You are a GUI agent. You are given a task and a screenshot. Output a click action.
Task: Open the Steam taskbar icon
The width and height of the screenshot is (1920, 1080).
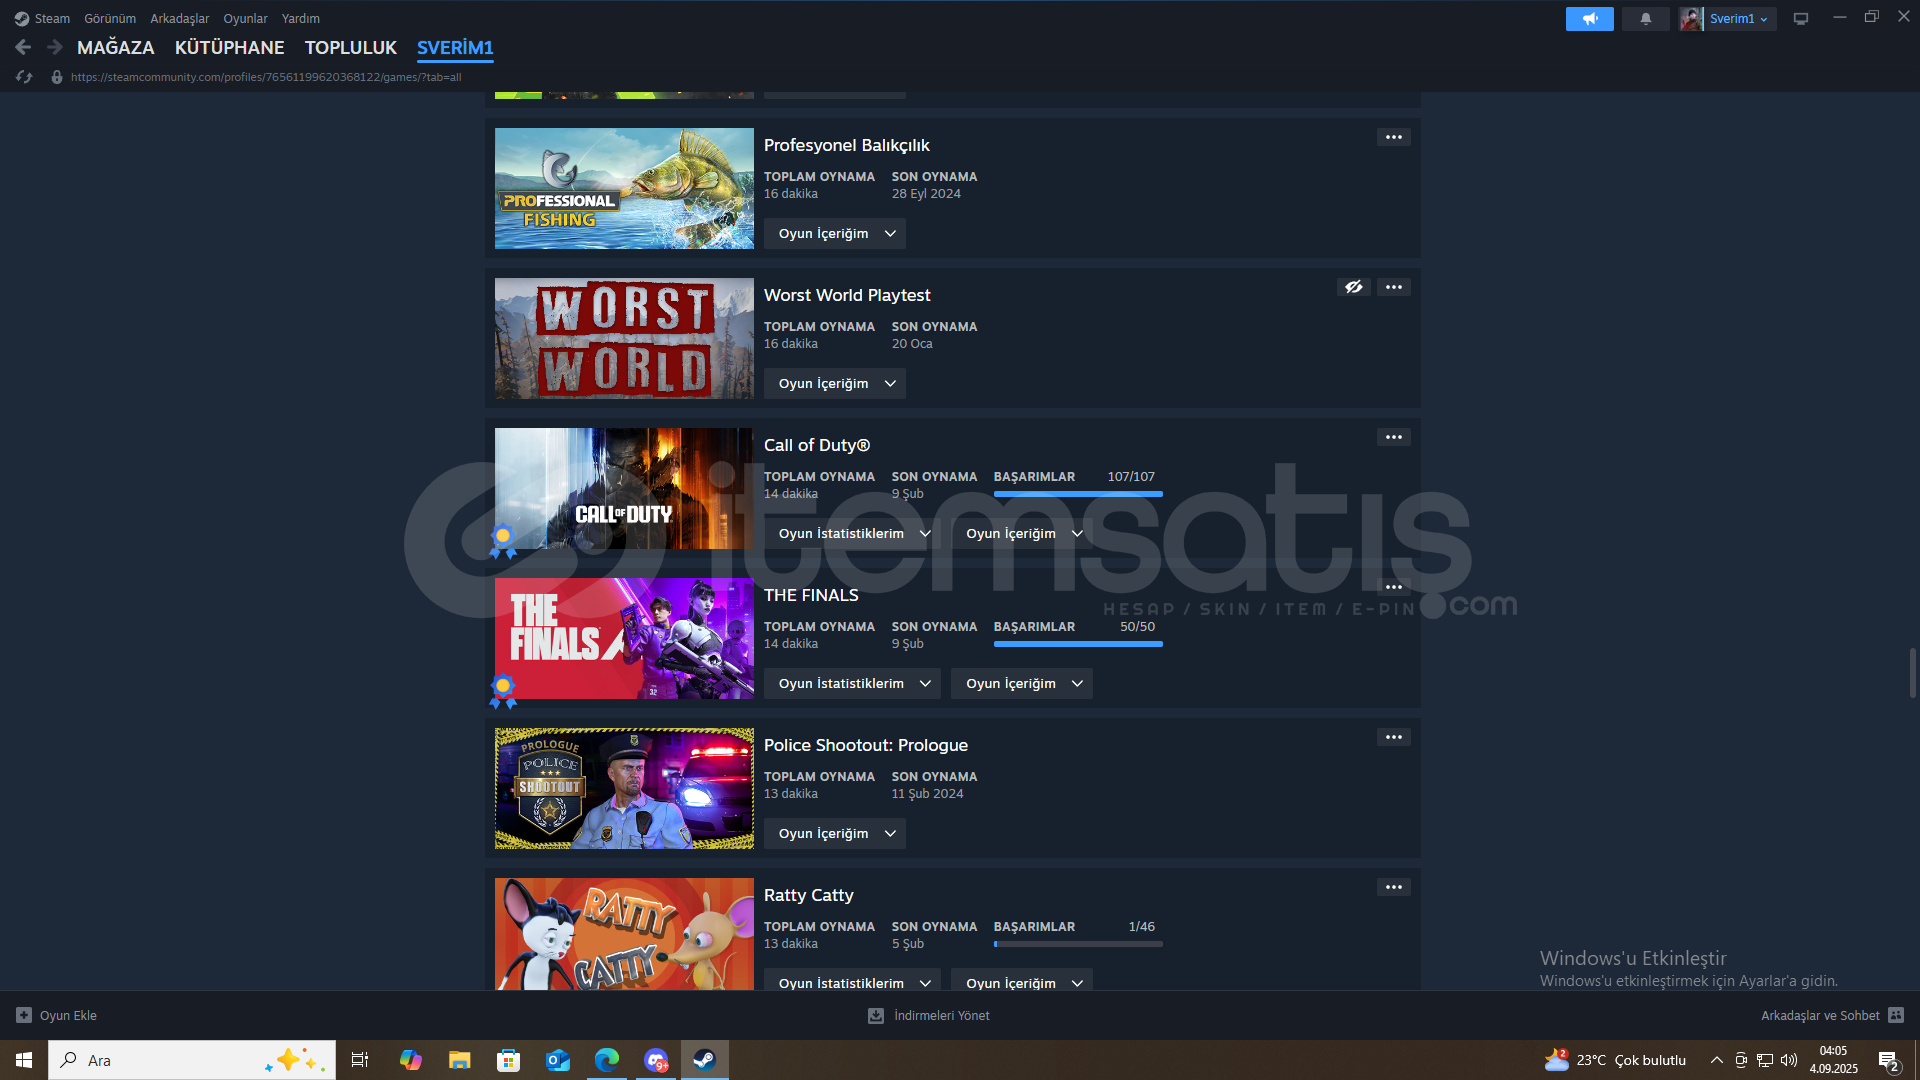pos(705,1060)
